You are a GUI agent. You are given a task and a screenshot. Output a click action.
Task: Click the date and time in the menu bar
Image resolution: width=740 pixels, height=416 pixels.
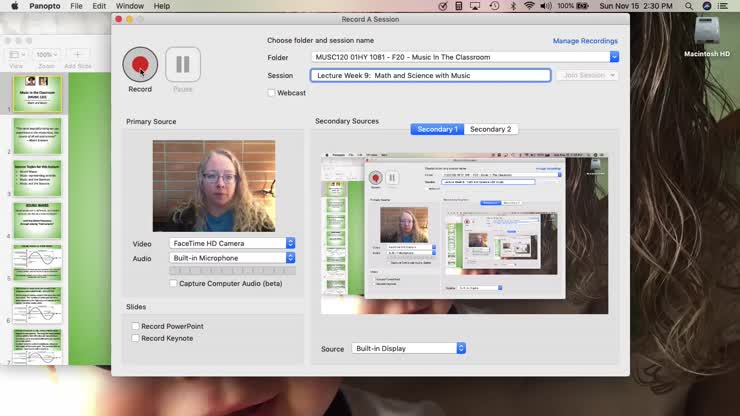[x=636, y=6]
